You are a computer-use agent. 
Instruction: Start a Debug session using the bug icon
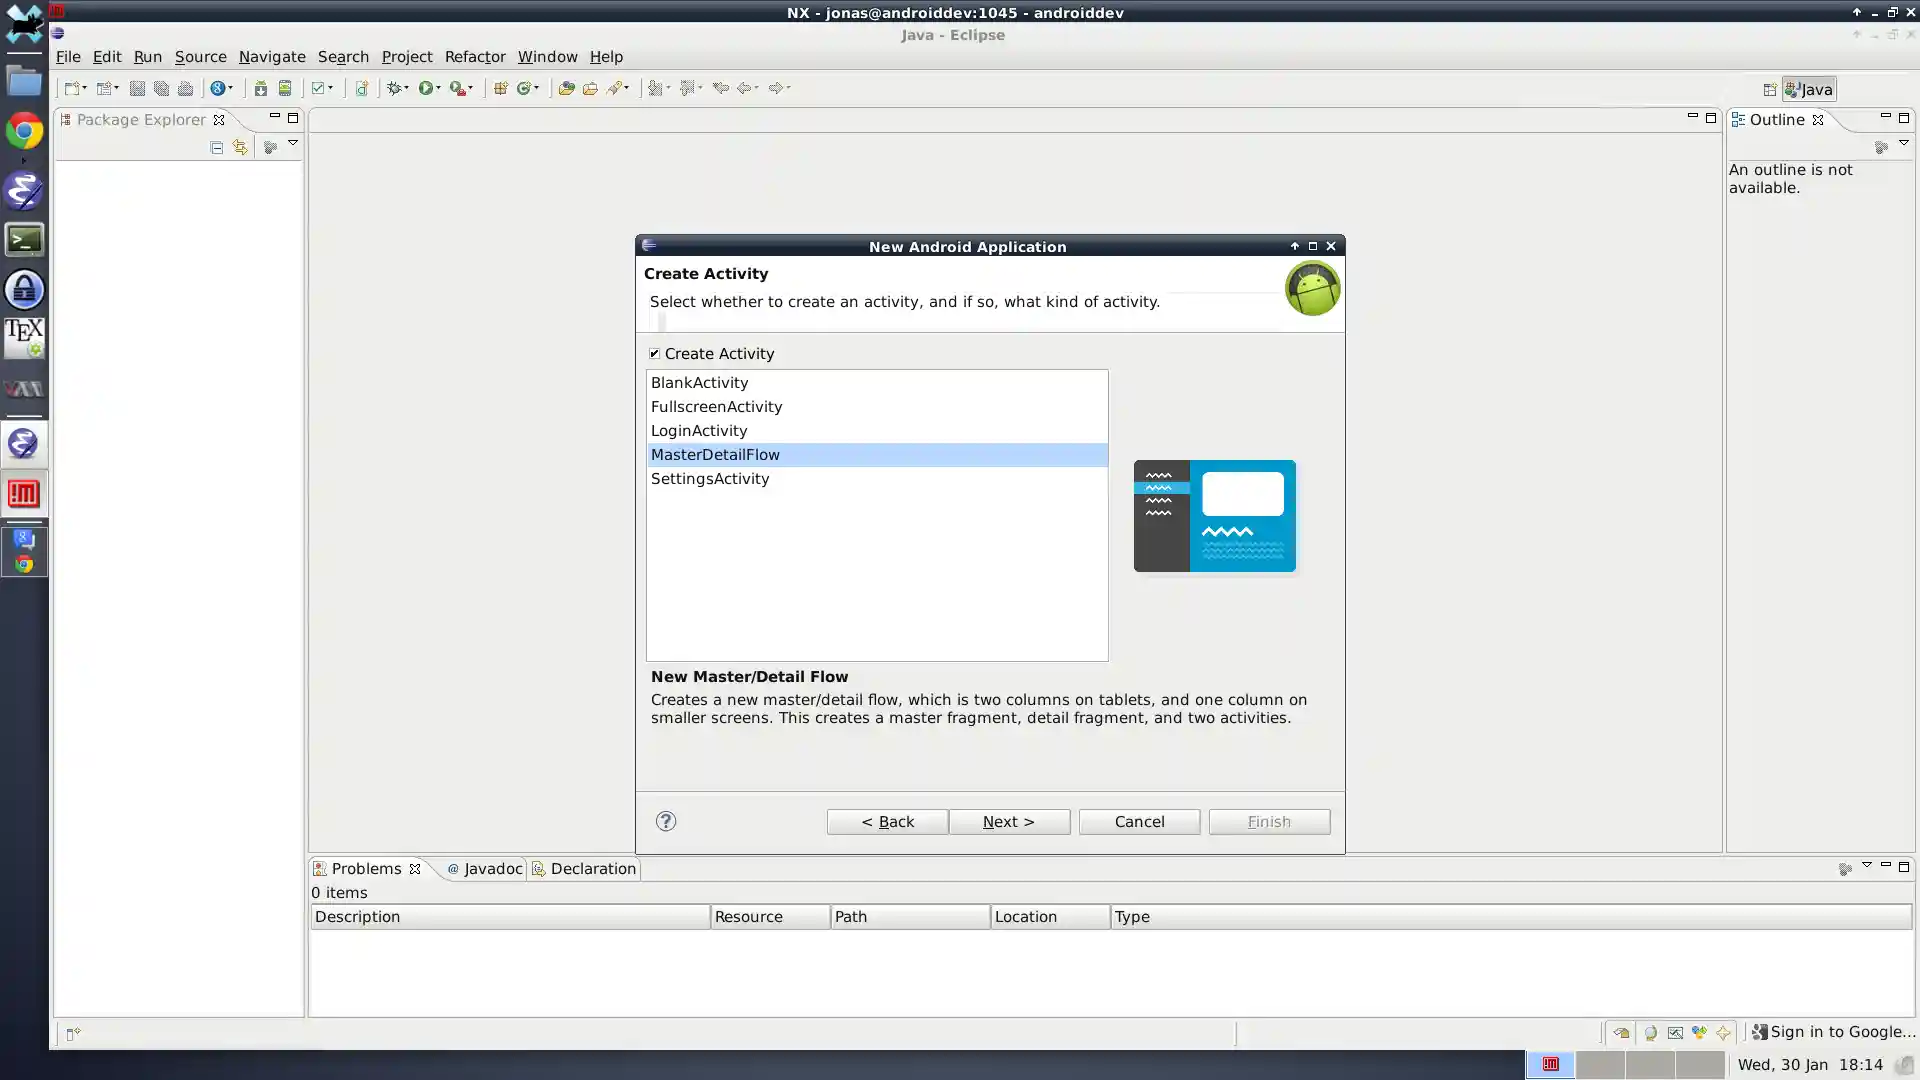392,88
